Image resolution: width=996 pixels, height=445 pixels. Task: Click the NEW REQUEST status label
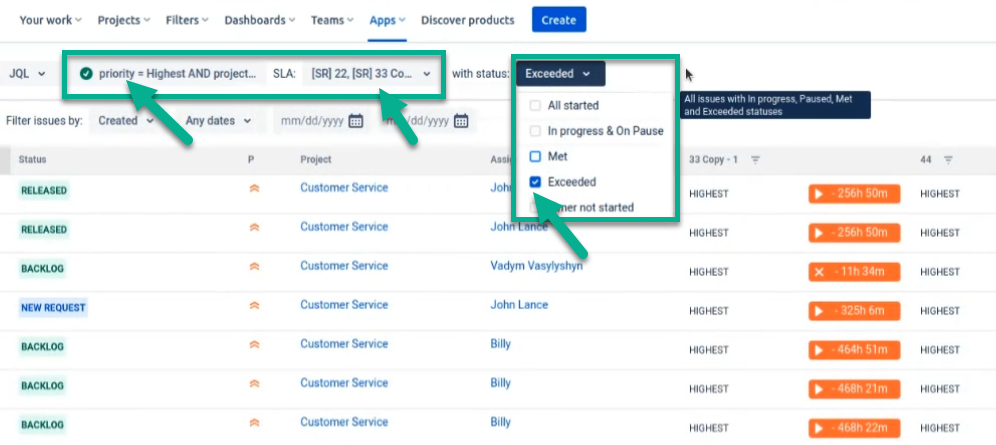point(53,308)
